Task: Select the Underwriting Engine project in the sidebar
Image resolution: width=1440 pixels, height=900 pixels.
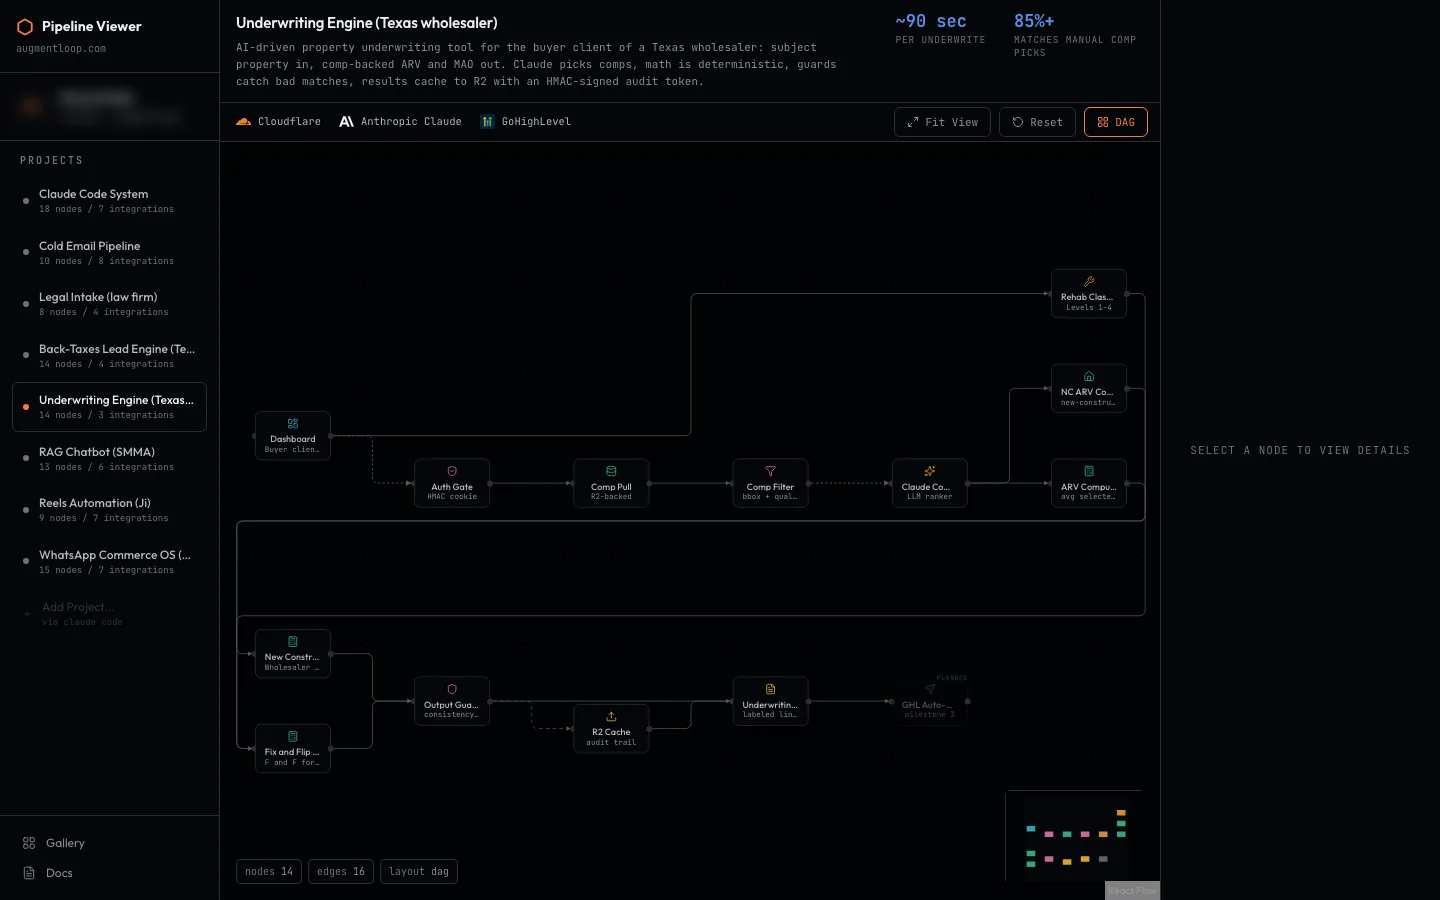Action: pyautogui.click(x=109, y=407)
